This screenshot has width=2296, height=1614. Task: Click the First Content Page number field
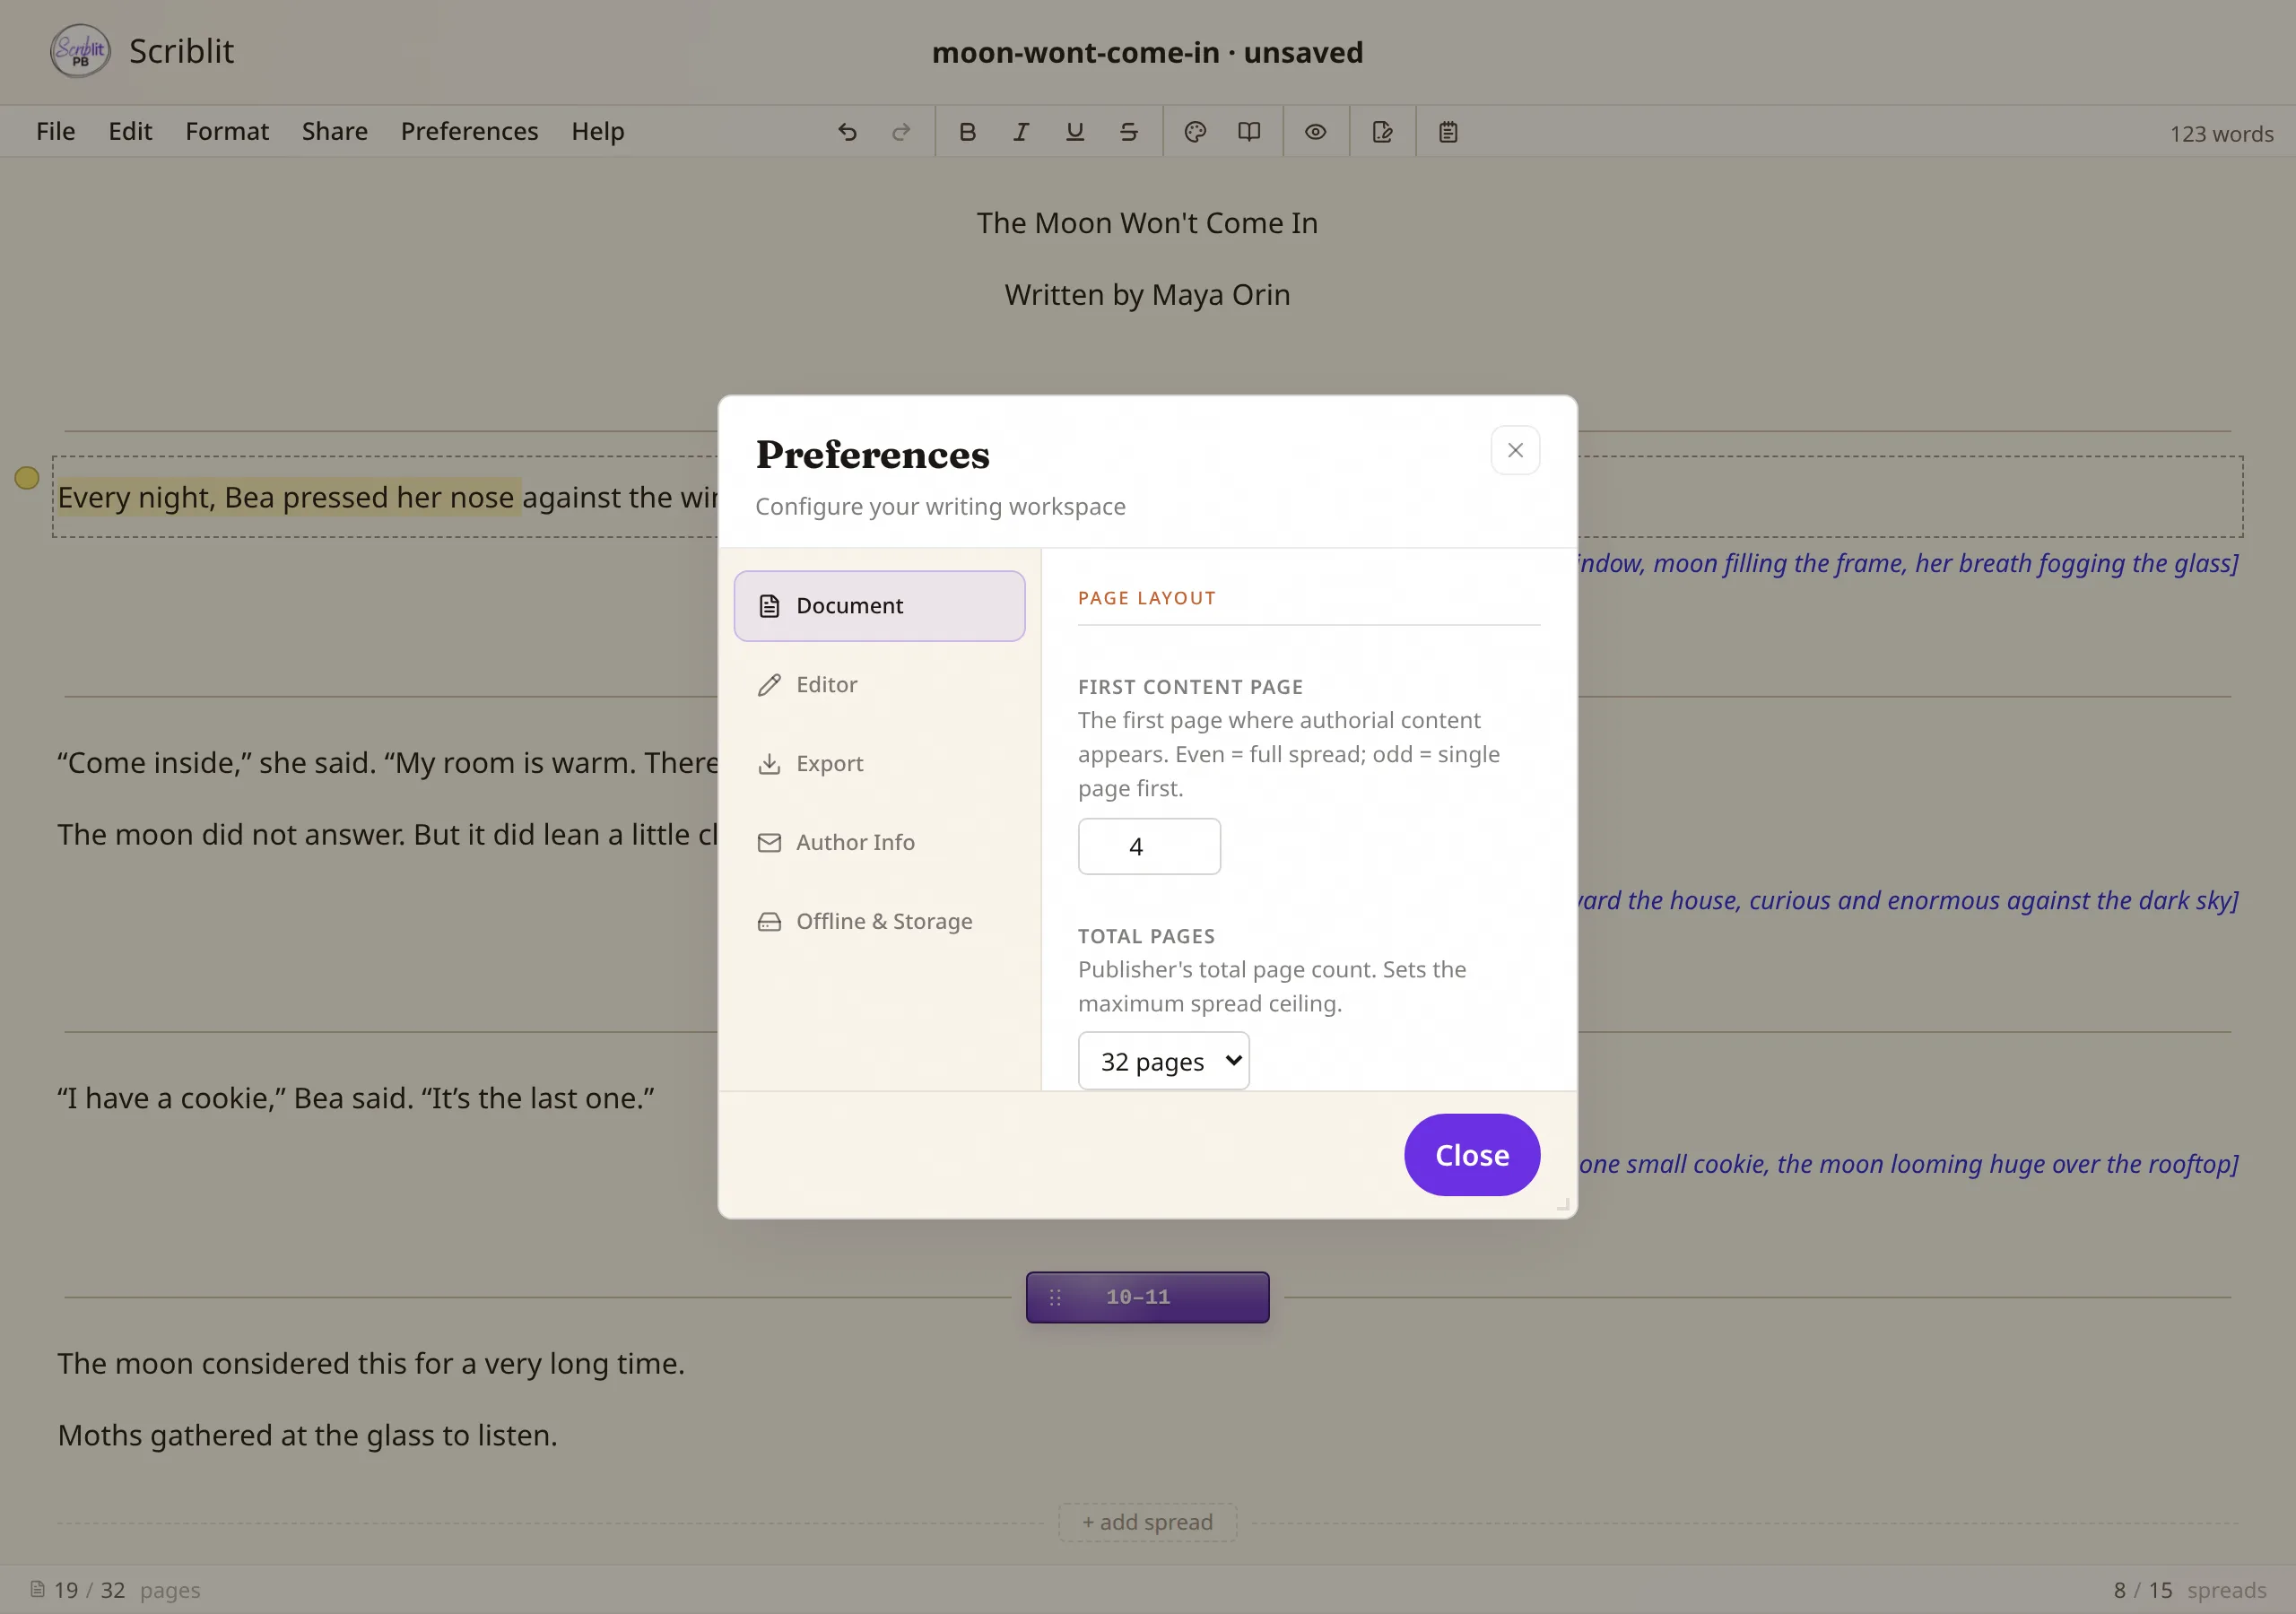pos(1149,846)
